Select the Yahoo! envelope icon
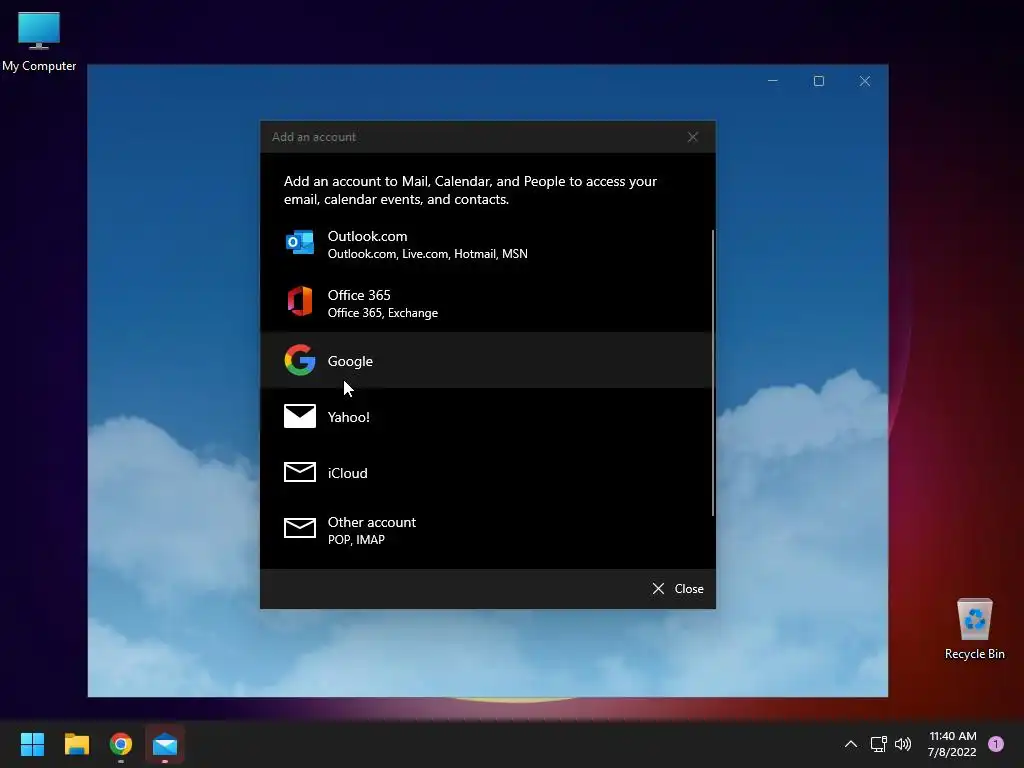1024x768 pixels. (300, 416)
